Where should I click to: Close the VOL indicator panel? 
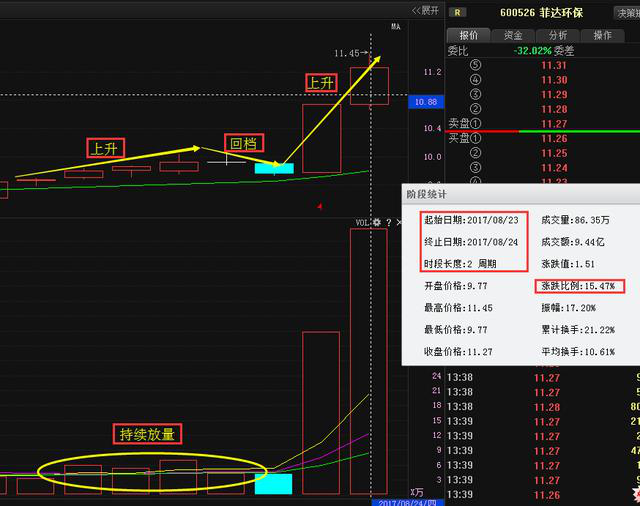click(x=397, y=222)
